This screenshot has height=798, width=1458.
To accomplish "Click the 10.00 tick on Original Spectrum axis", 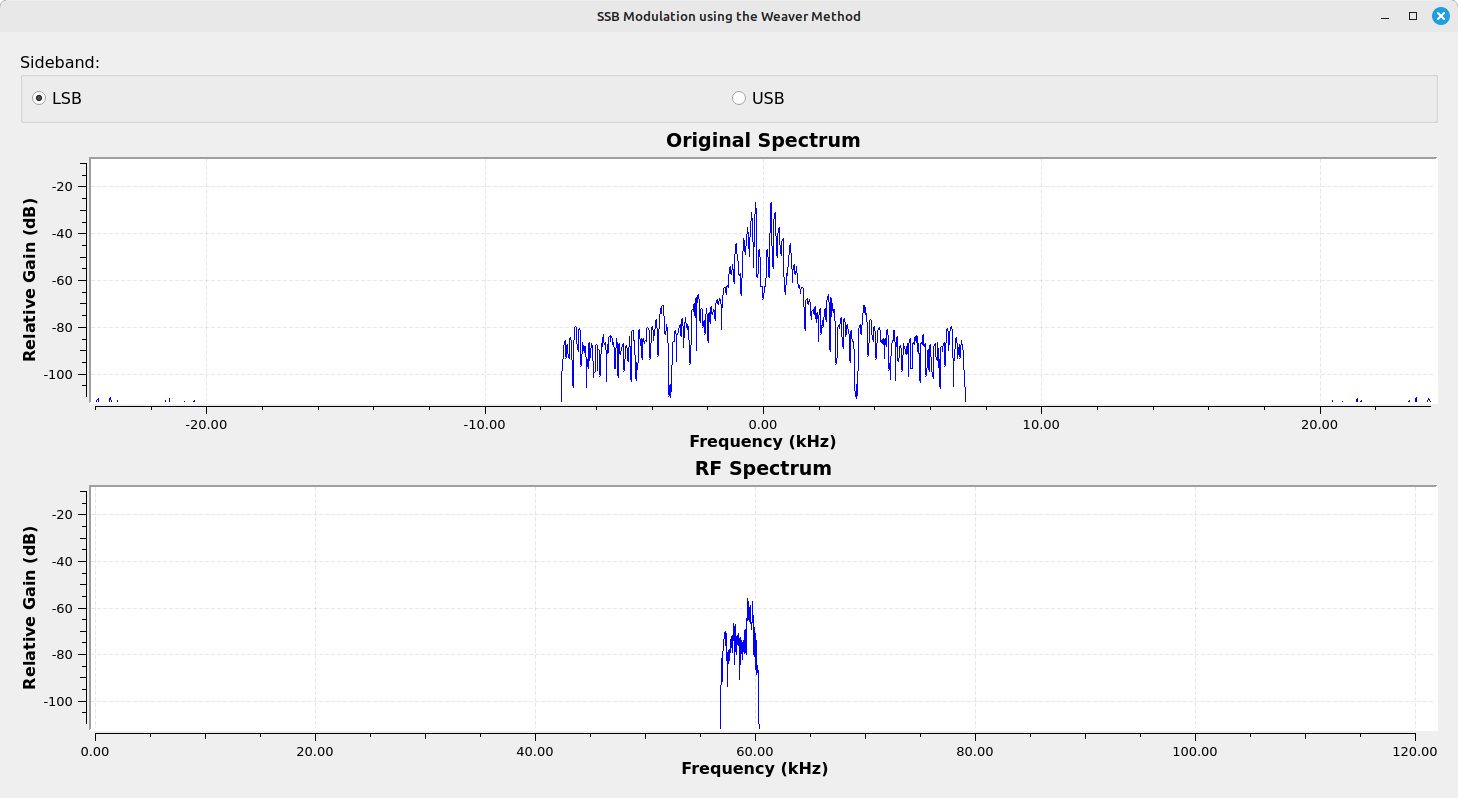I will [1042, 424].
